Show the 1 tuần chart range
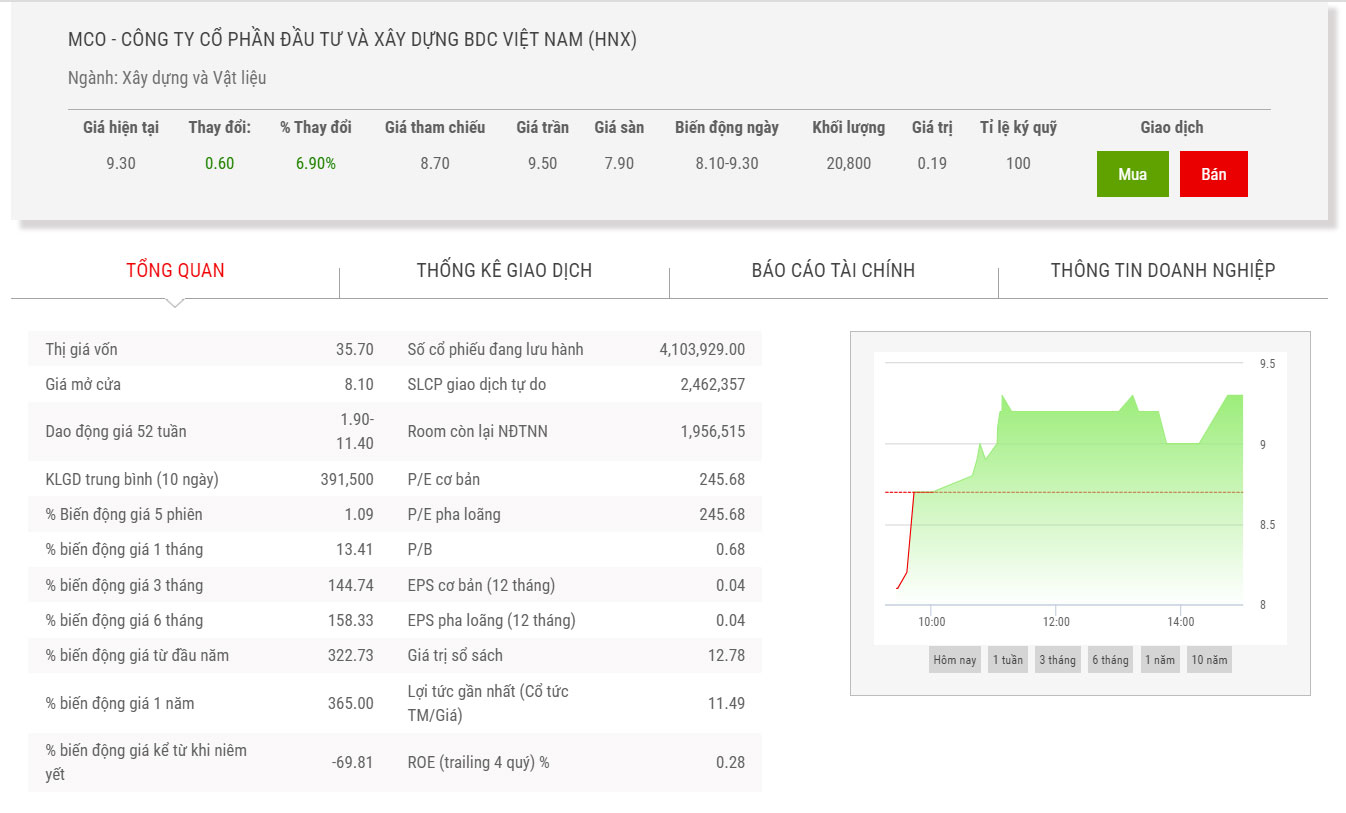The image size is (1346, 813). tap(1007, 660)
